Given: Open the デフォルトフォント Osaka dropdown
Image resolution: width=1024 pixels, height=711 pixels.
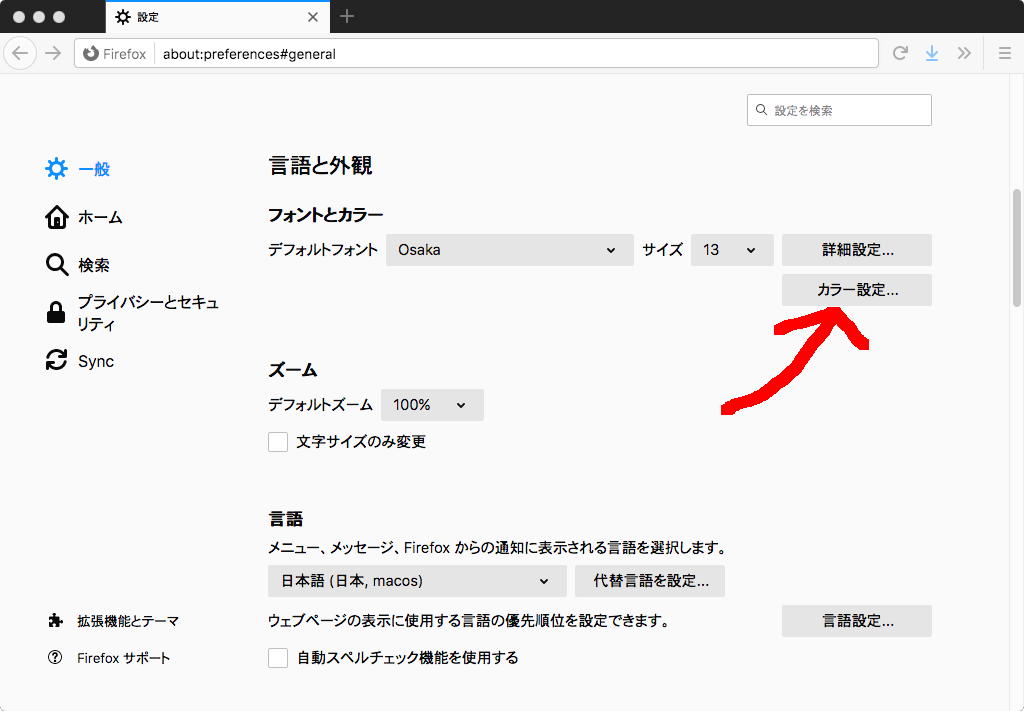Looking at the screenshot, I should tap(509, 250).
